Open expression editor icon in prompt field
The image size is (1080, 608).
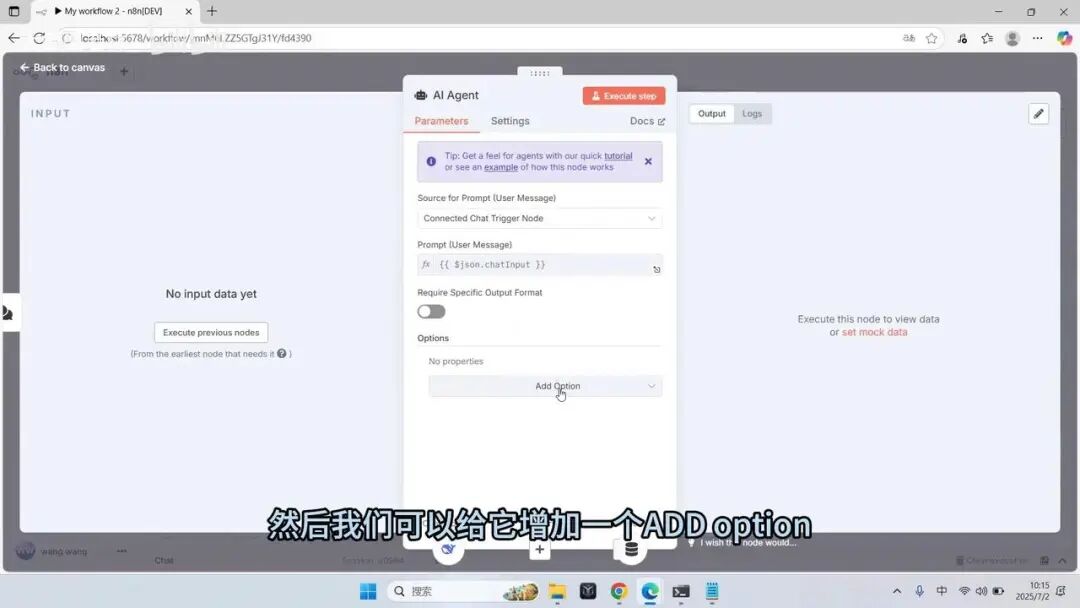(x=656, y=269)
